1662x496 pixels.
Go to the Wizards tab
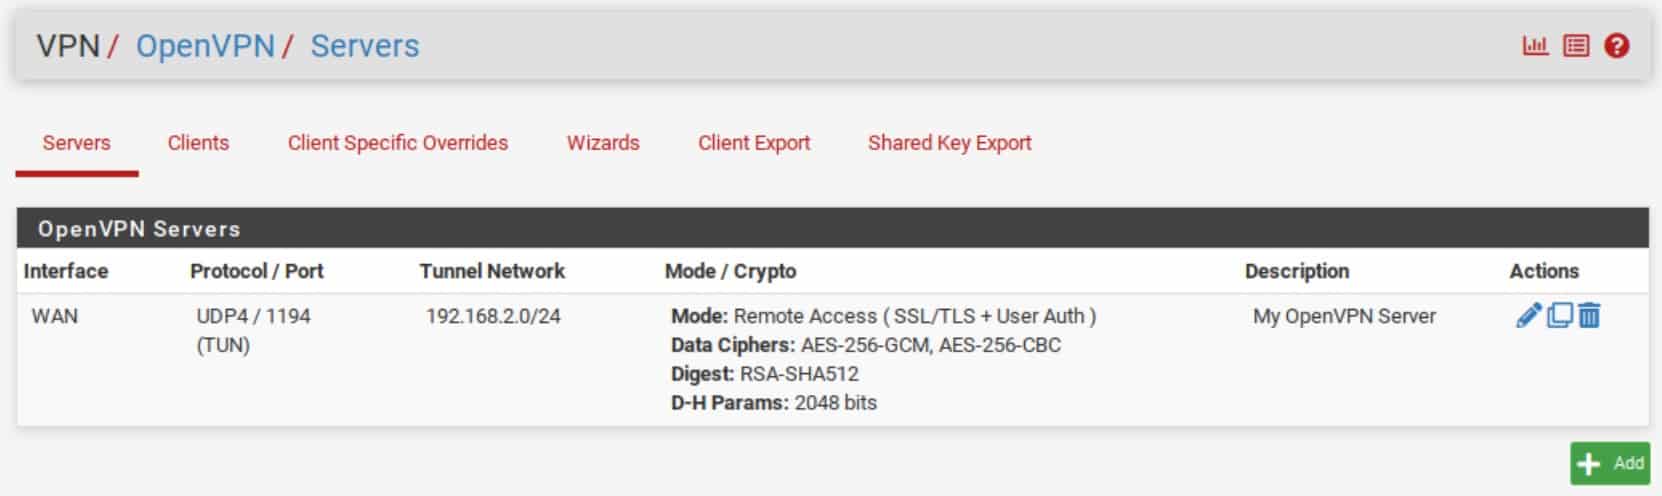pyautogui.click(x=603, y=143)
